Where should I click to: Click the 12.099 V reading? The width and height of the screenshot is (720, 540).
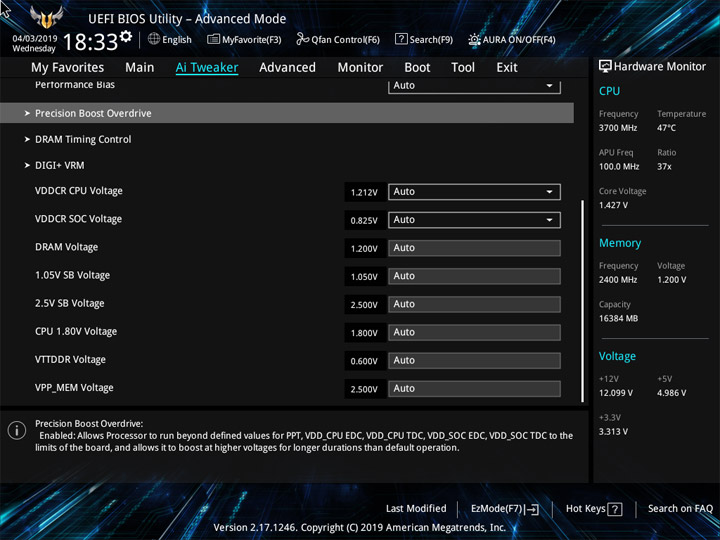click(616, 393)
